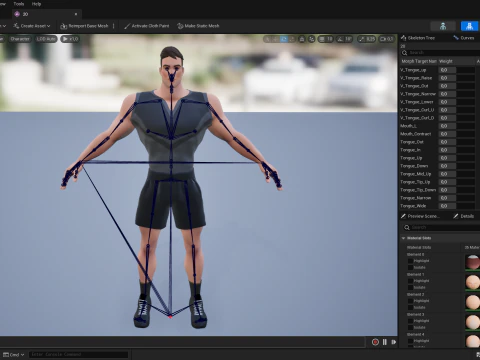Select V_Tongue_Narrow morph target
The height and width of the screenshot is (360, 480).
[418, 94]
